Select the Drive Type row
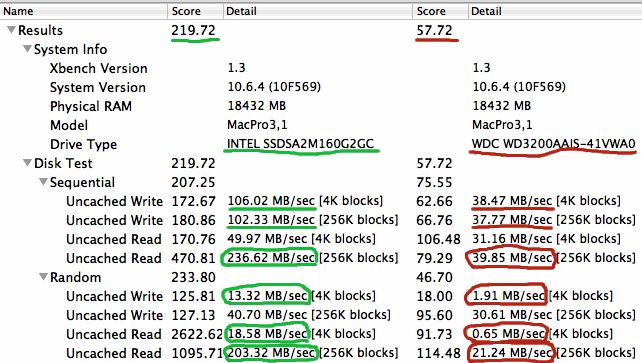Screen dimensions: 642x363 click(321, 144)
